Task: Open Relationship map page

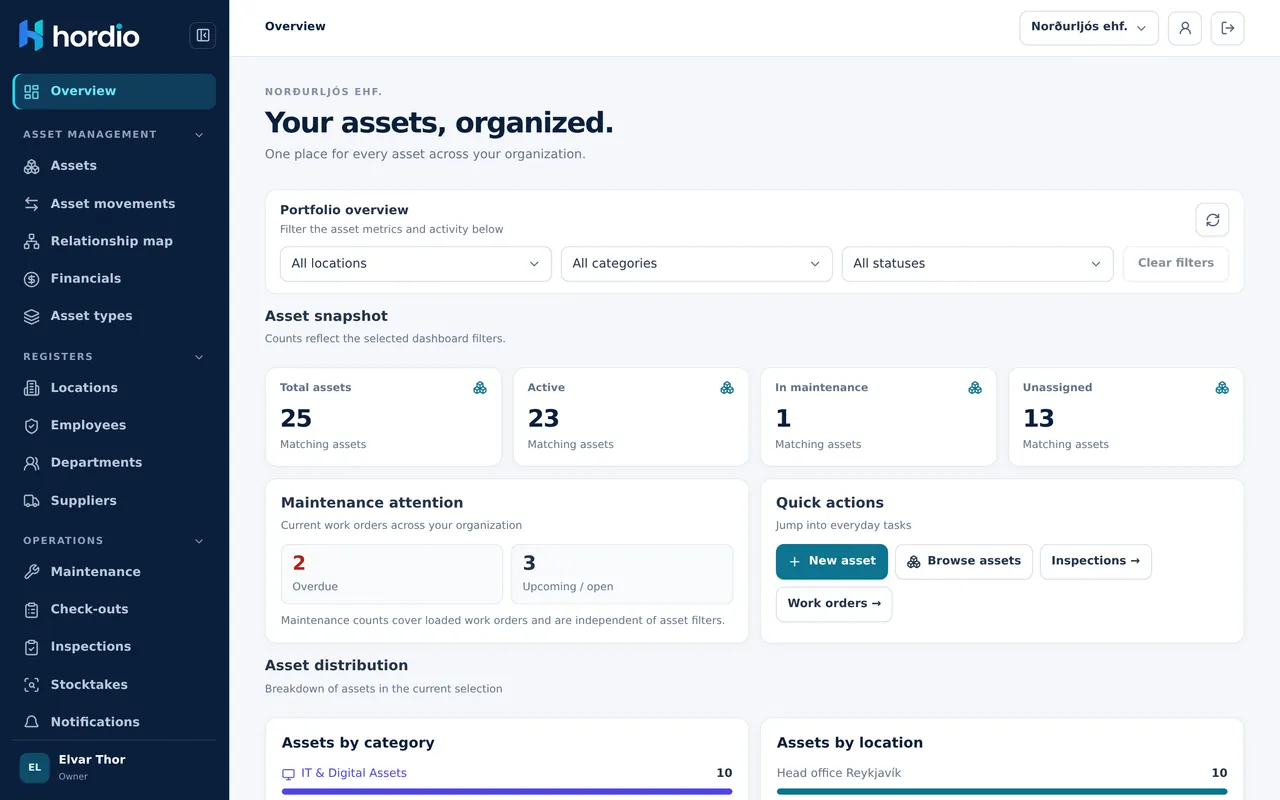Action: click(114, 241)
